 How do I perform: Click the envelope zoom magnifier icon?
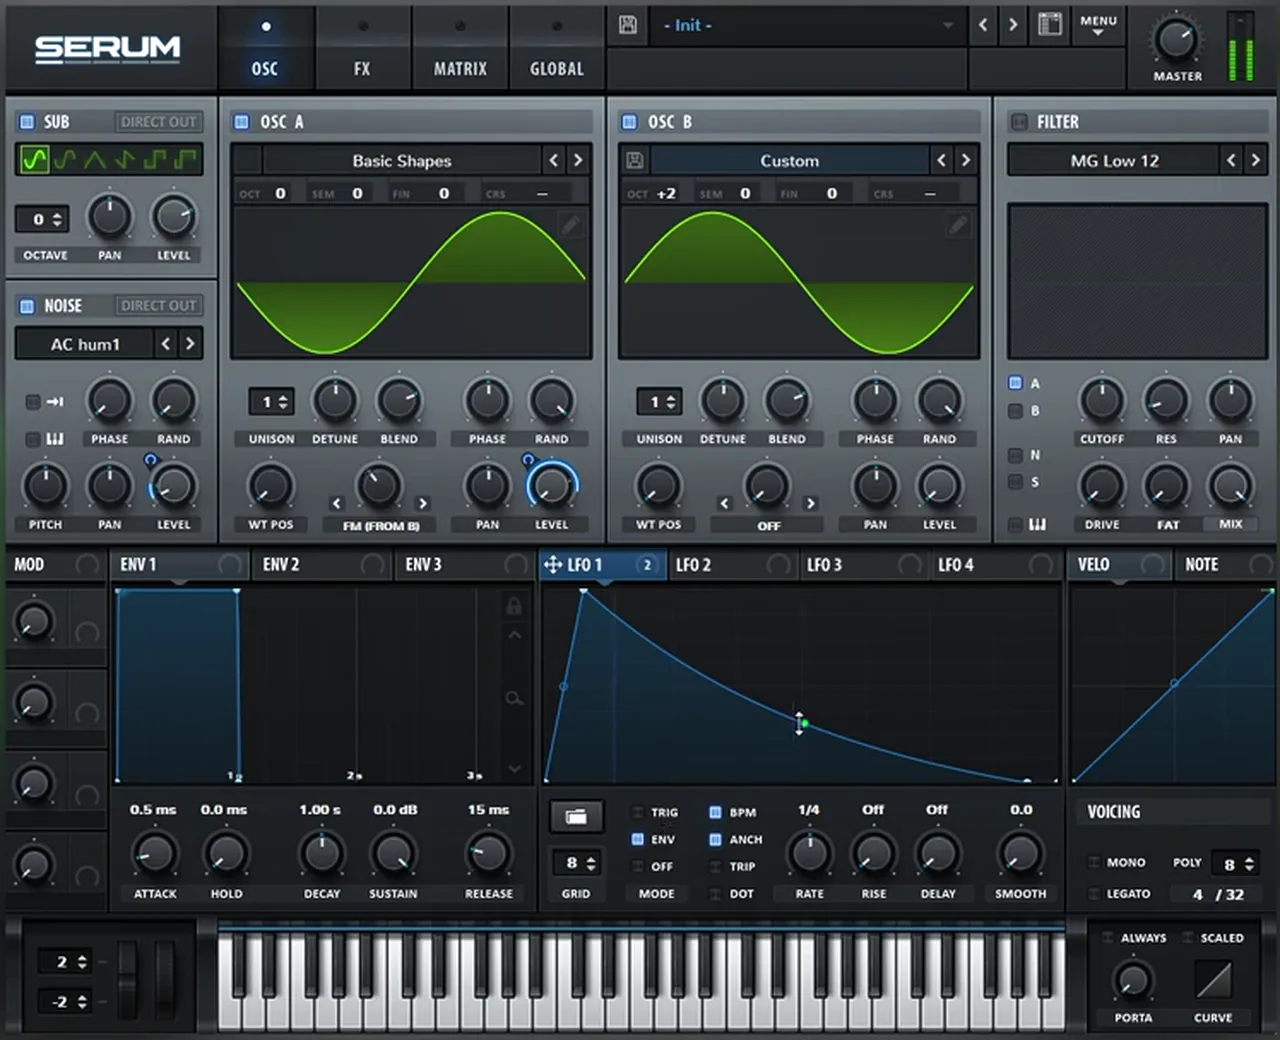click(x=514, y=698)
